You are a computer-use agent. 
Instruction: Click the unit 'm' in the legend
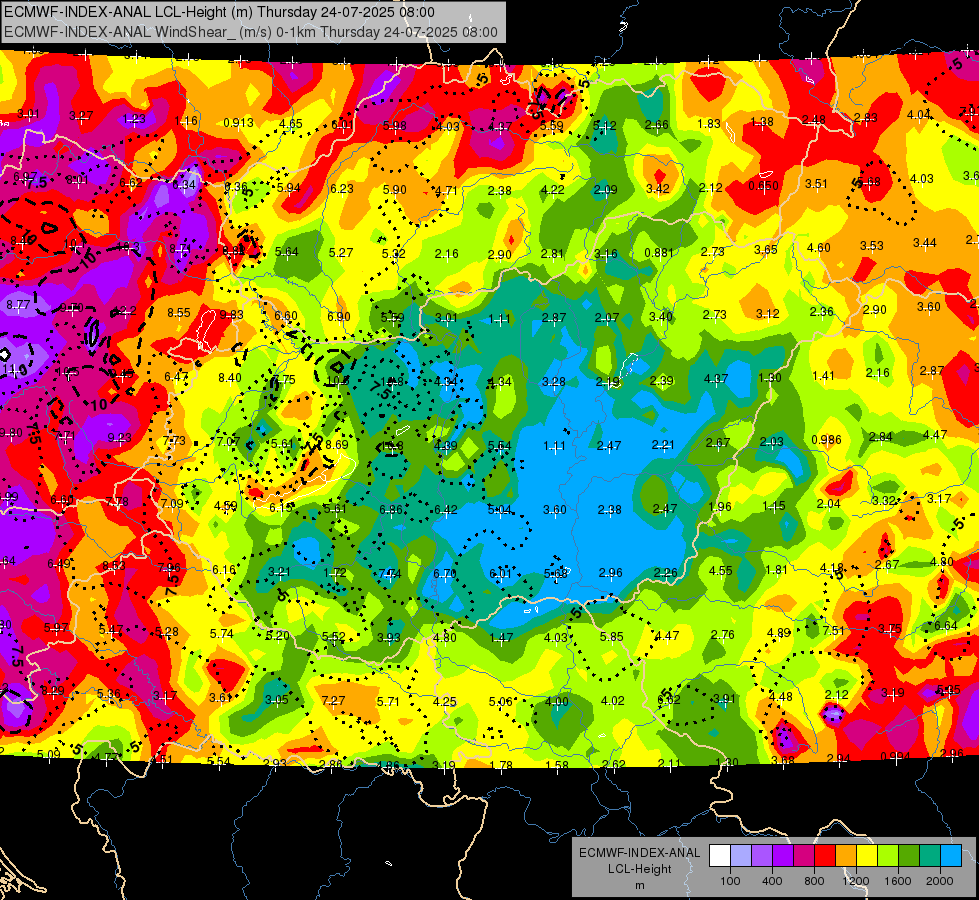[x=639, y=885]
